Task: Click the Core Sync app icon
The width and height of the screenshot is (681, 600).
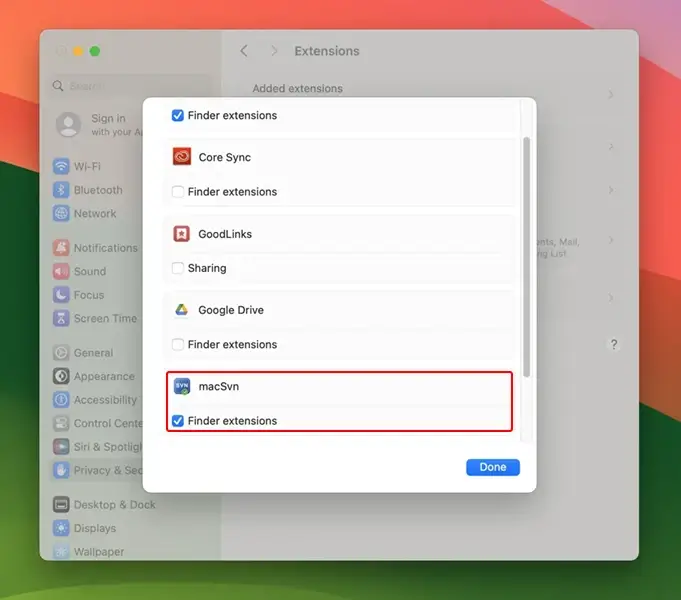Action: [x=182, y=157]
